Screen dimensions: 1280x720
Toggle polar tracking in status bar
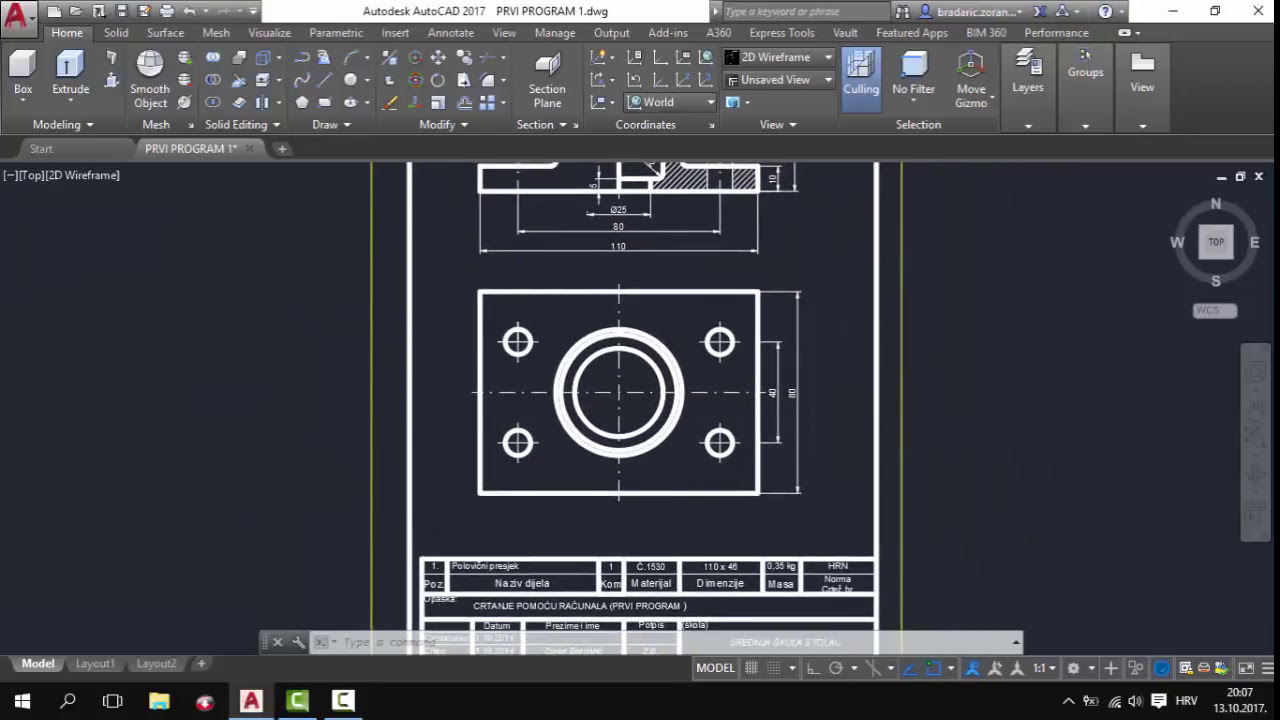836,668
